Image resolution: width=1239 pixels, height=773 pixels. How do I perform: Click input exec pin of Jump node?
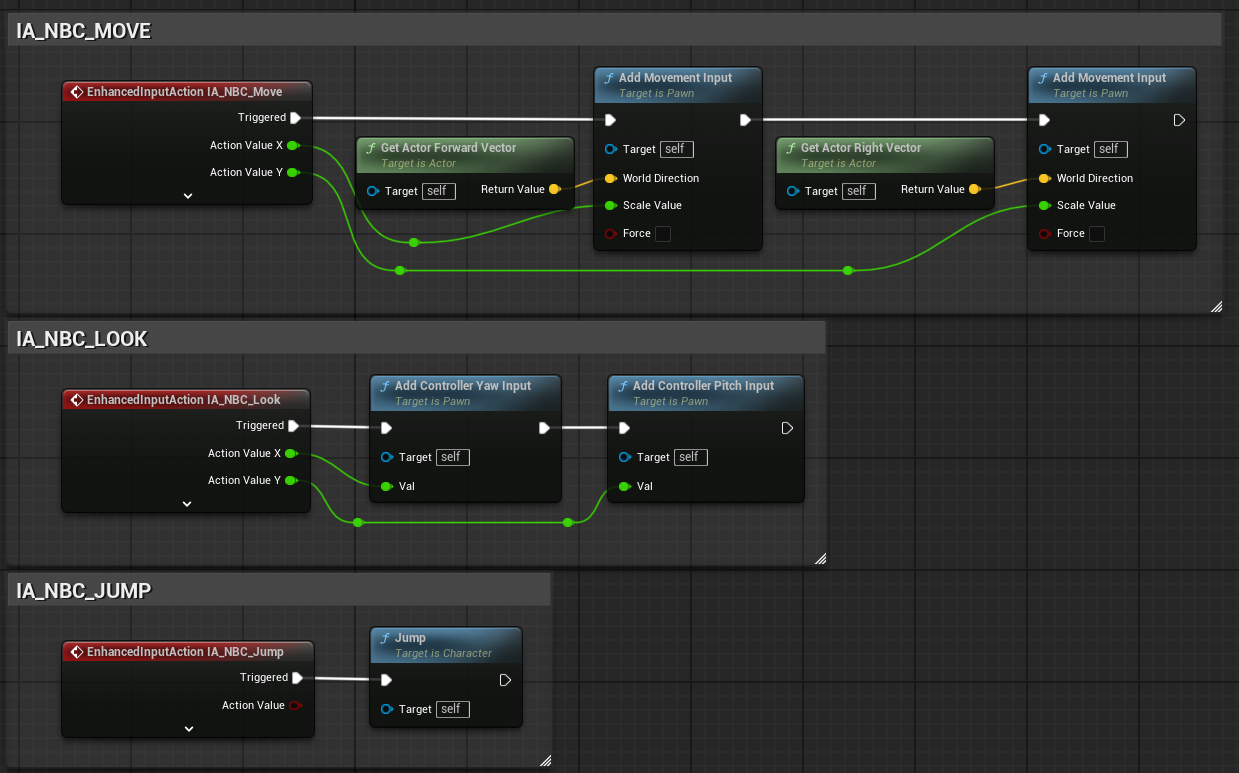(x=386, y=680)
